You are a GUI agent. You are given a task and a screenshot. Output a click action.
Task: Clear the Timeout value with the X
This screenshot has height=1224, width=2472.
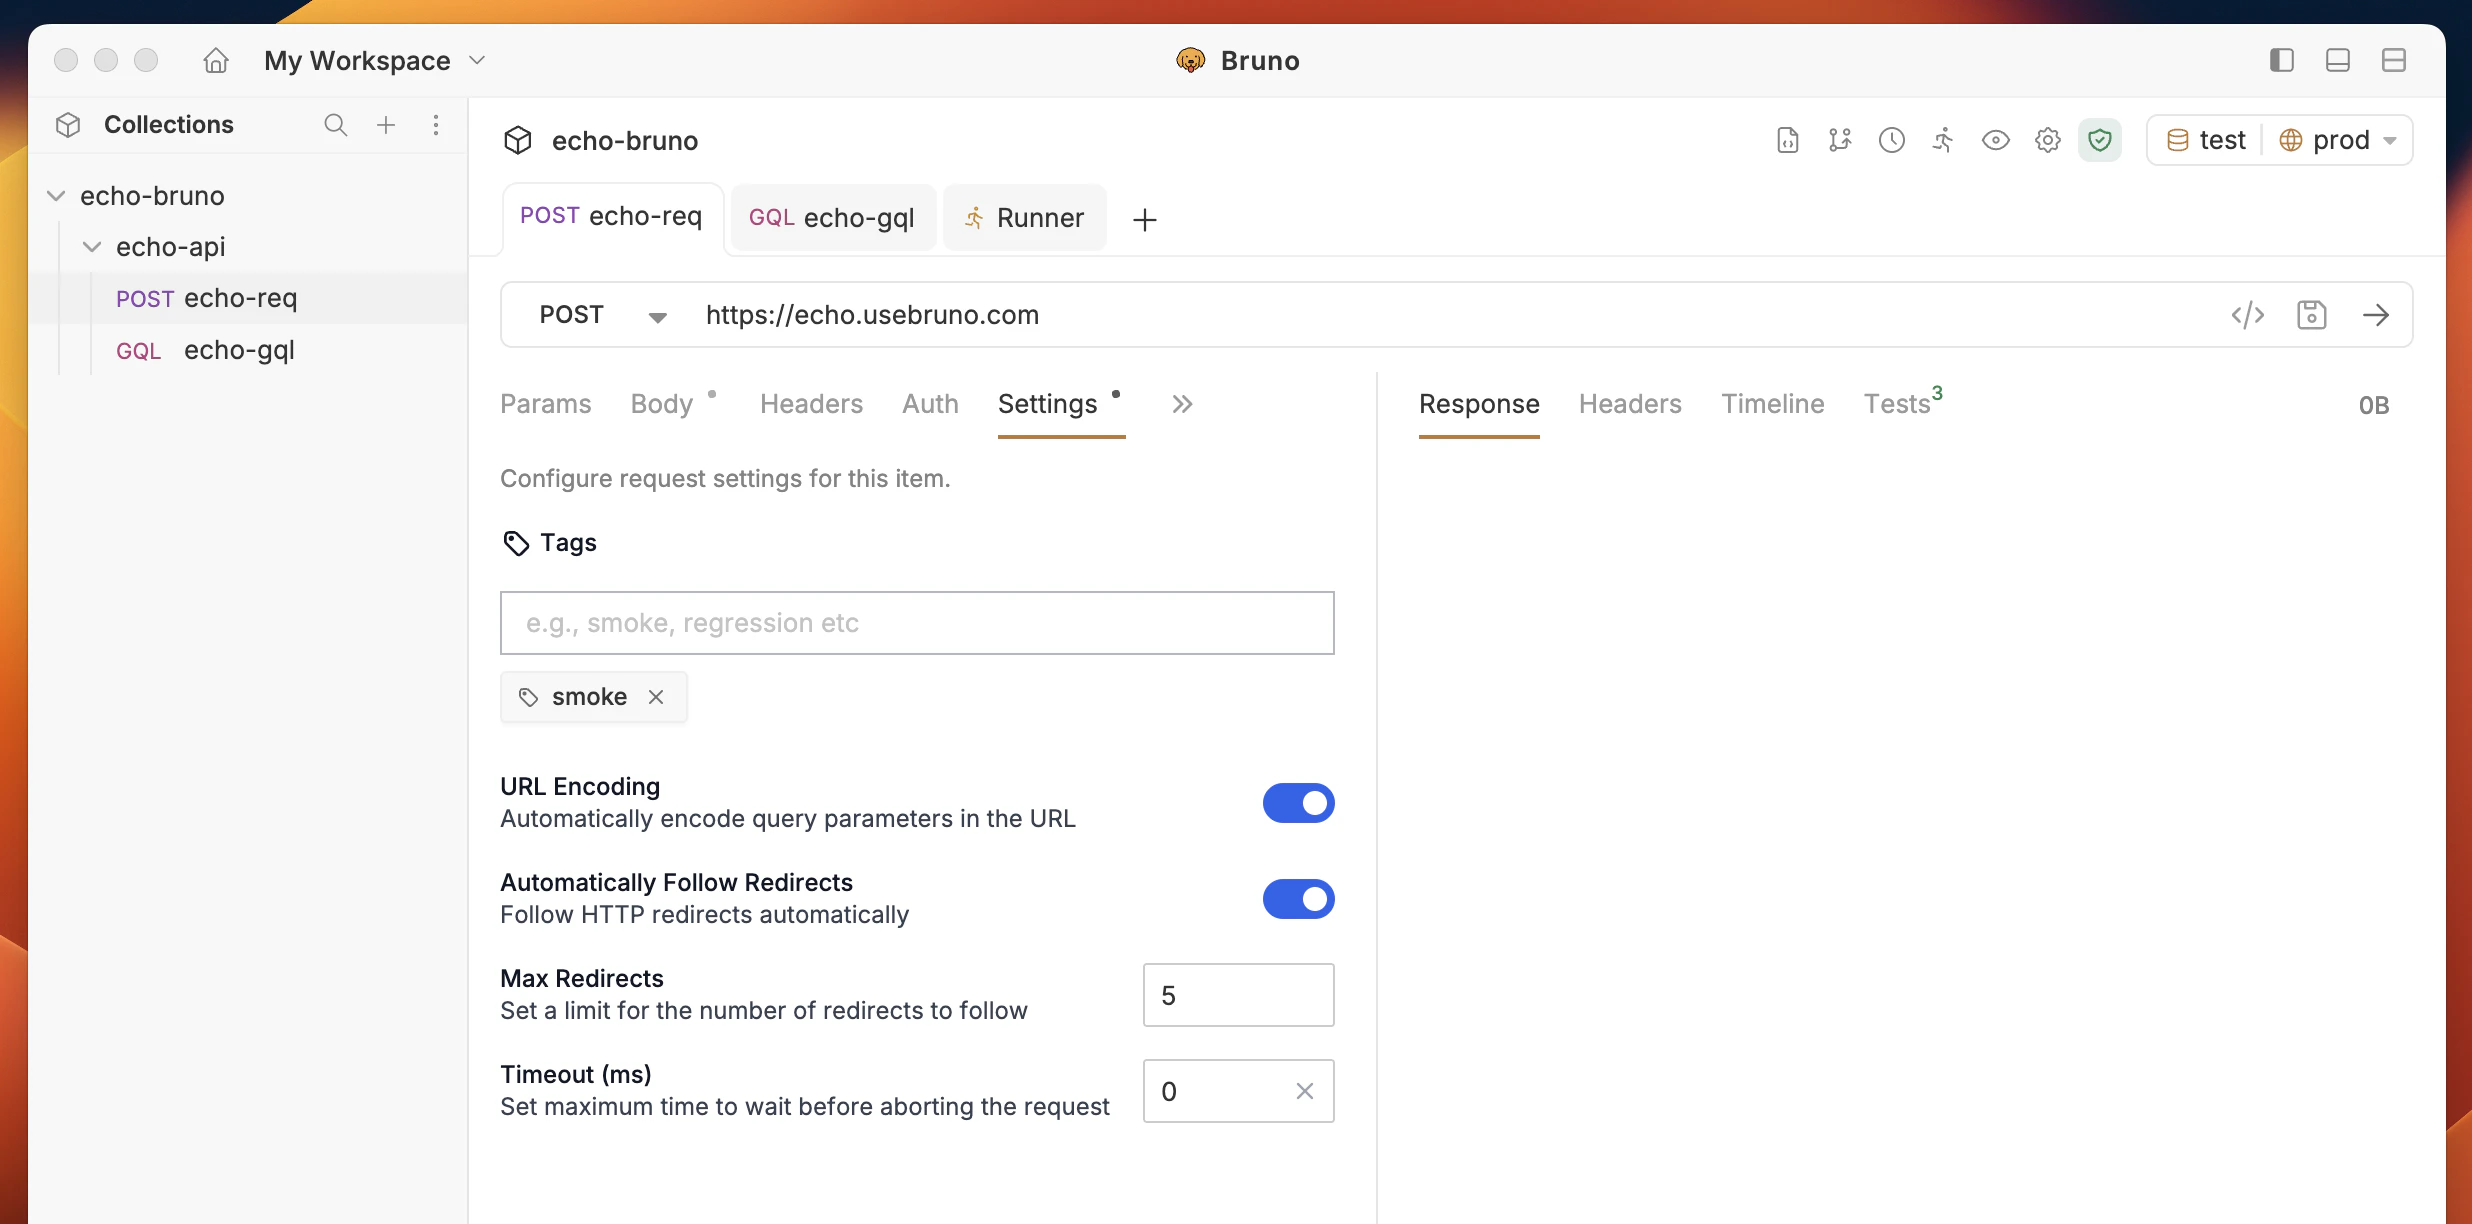tap(1303, 1091)
